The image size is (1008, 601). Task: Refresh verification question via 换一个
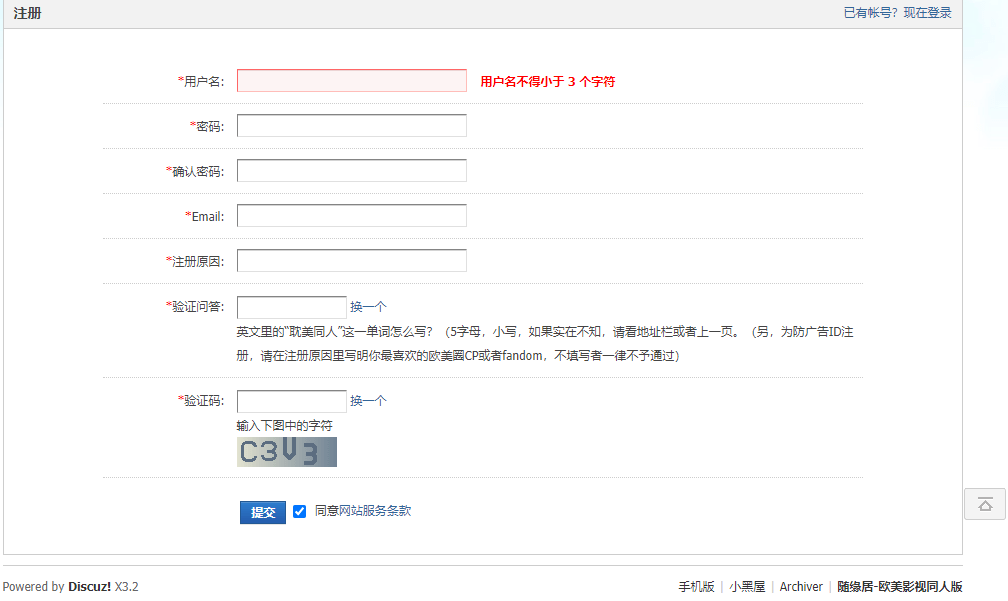368,307
